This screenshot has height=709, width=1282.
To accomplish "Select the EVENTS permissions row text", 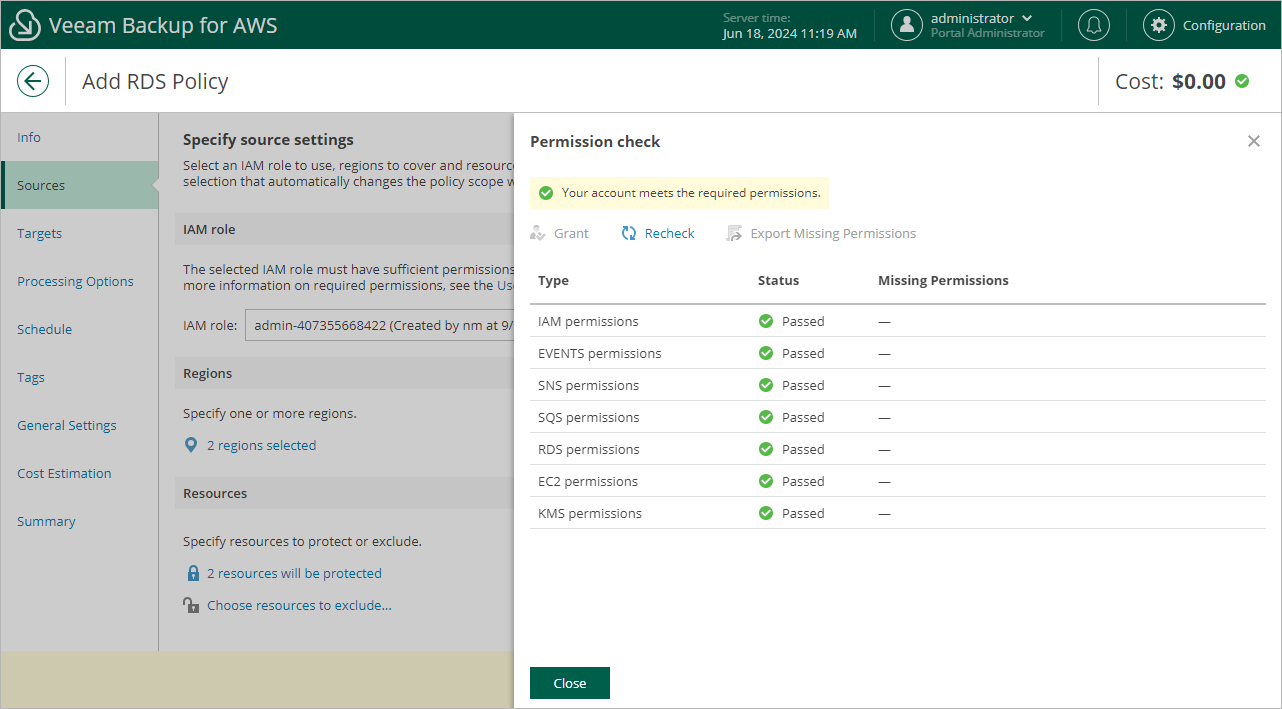I will [x=599, y=353].
